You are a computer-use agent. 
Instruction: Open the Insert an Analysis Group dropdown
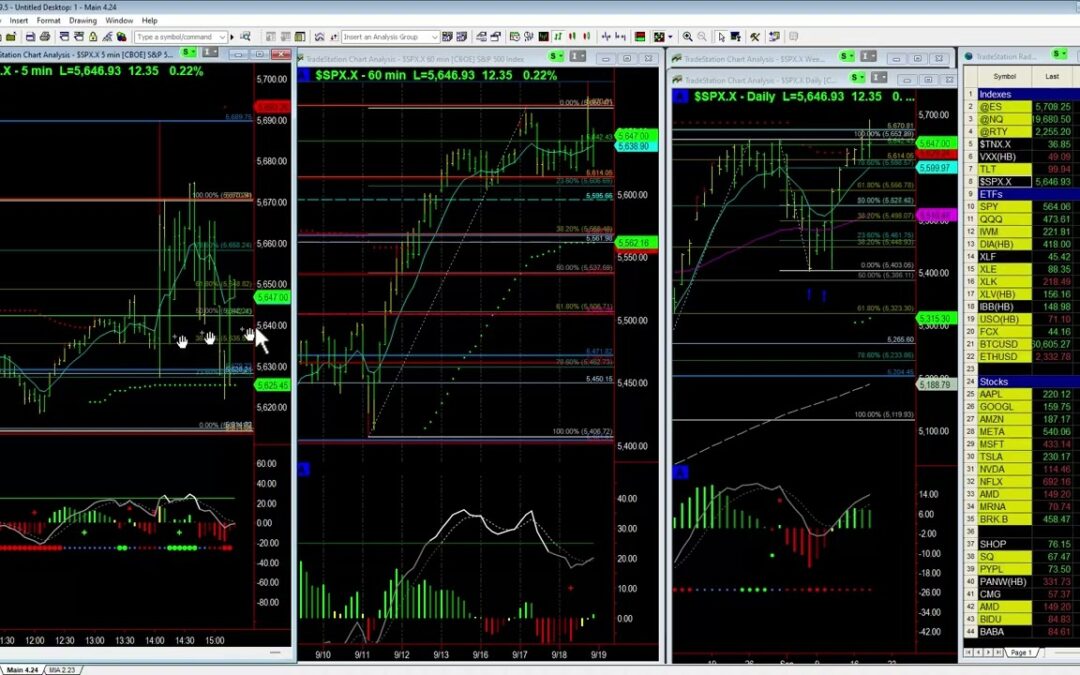click(437, 36)
